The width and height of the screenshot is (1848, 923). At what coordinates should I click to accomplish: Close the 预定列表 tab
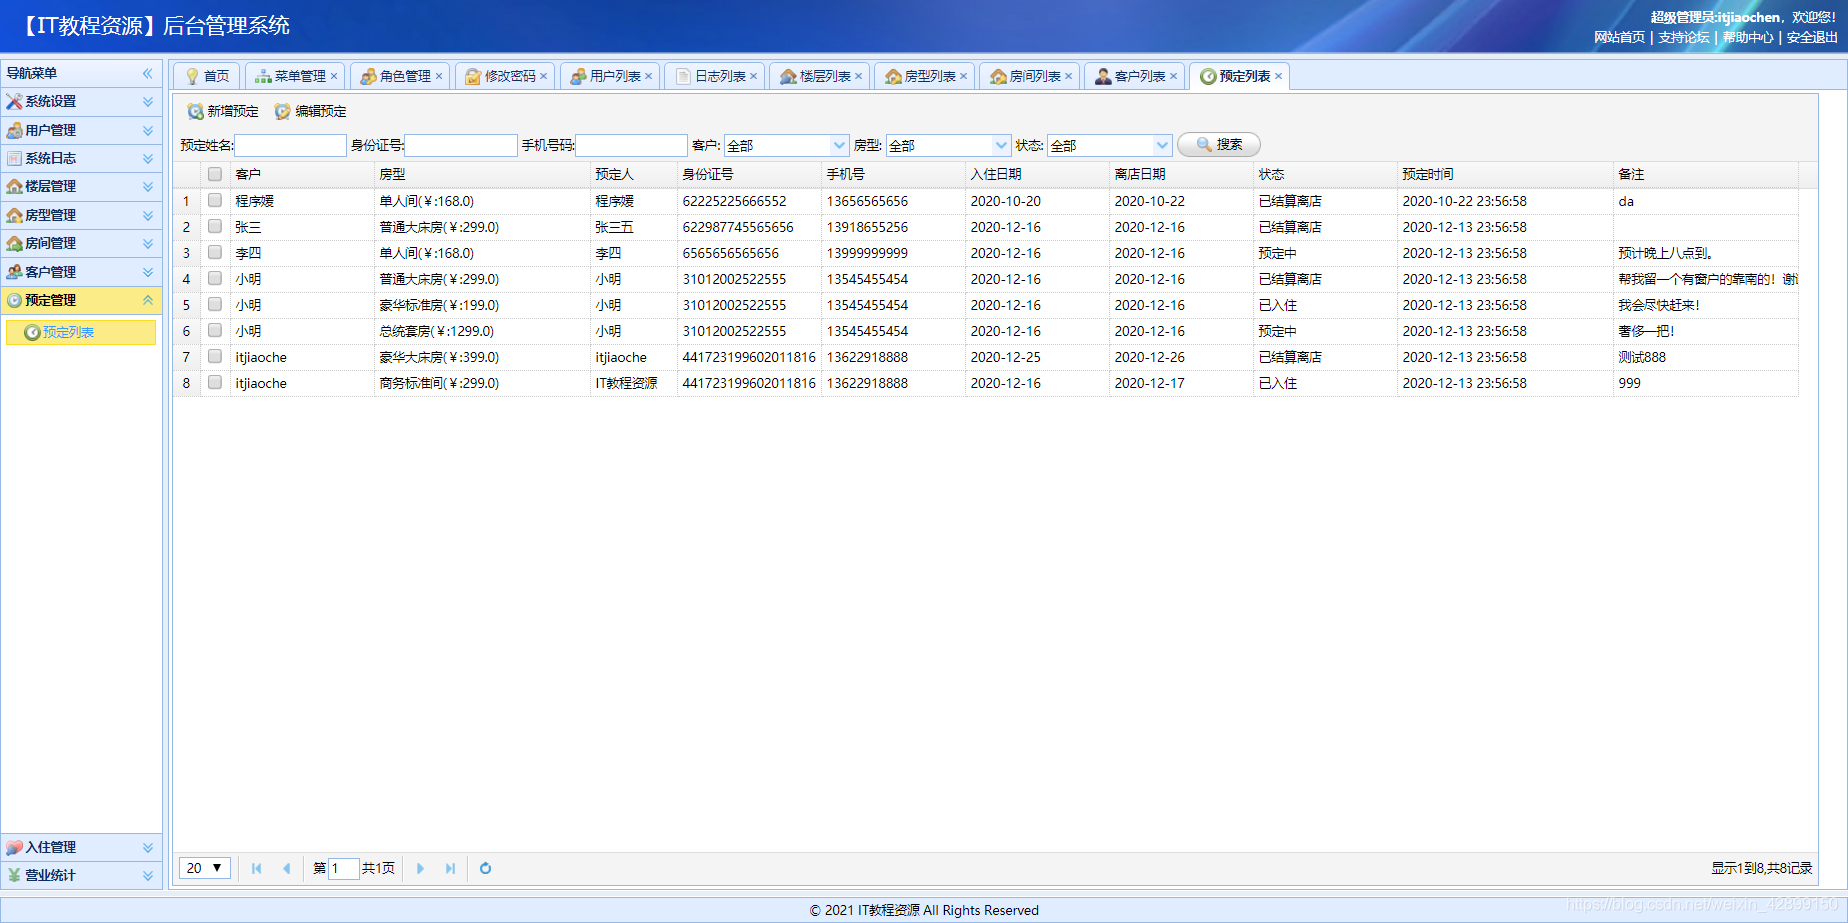1279,76
